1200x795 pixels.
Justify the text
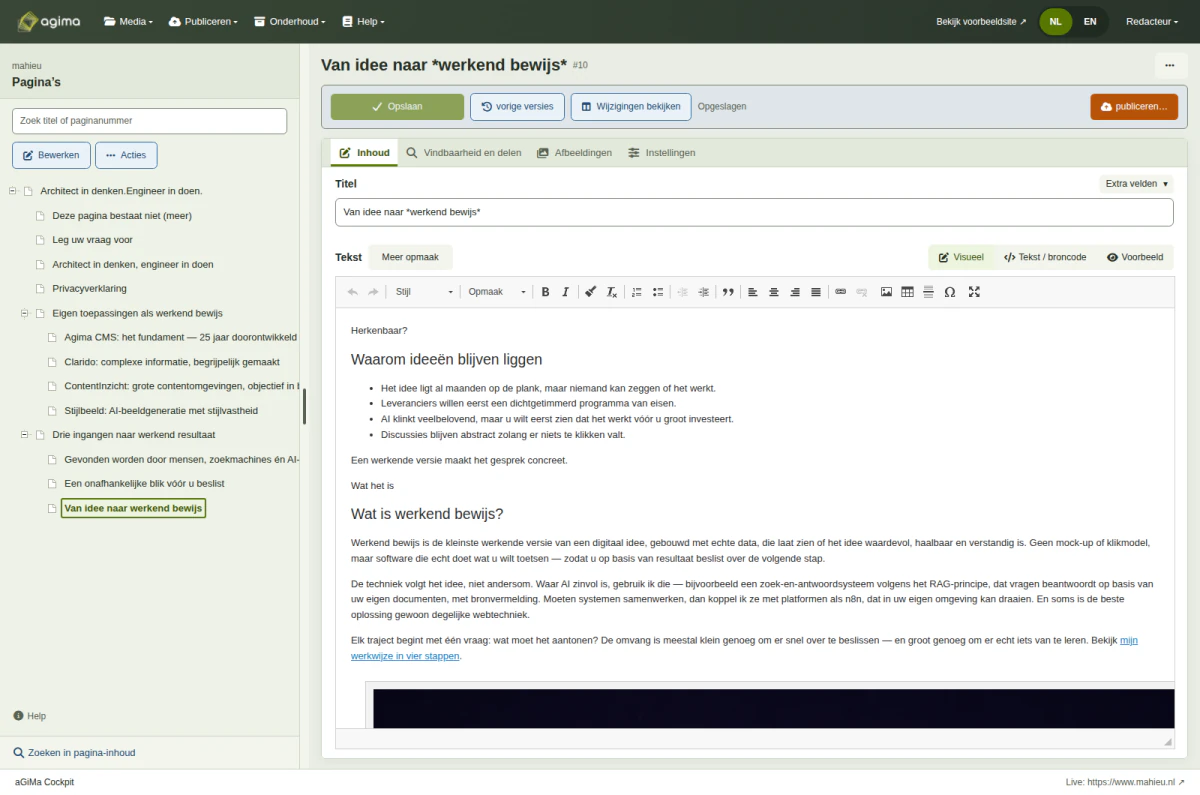click(x=816, y=292)
